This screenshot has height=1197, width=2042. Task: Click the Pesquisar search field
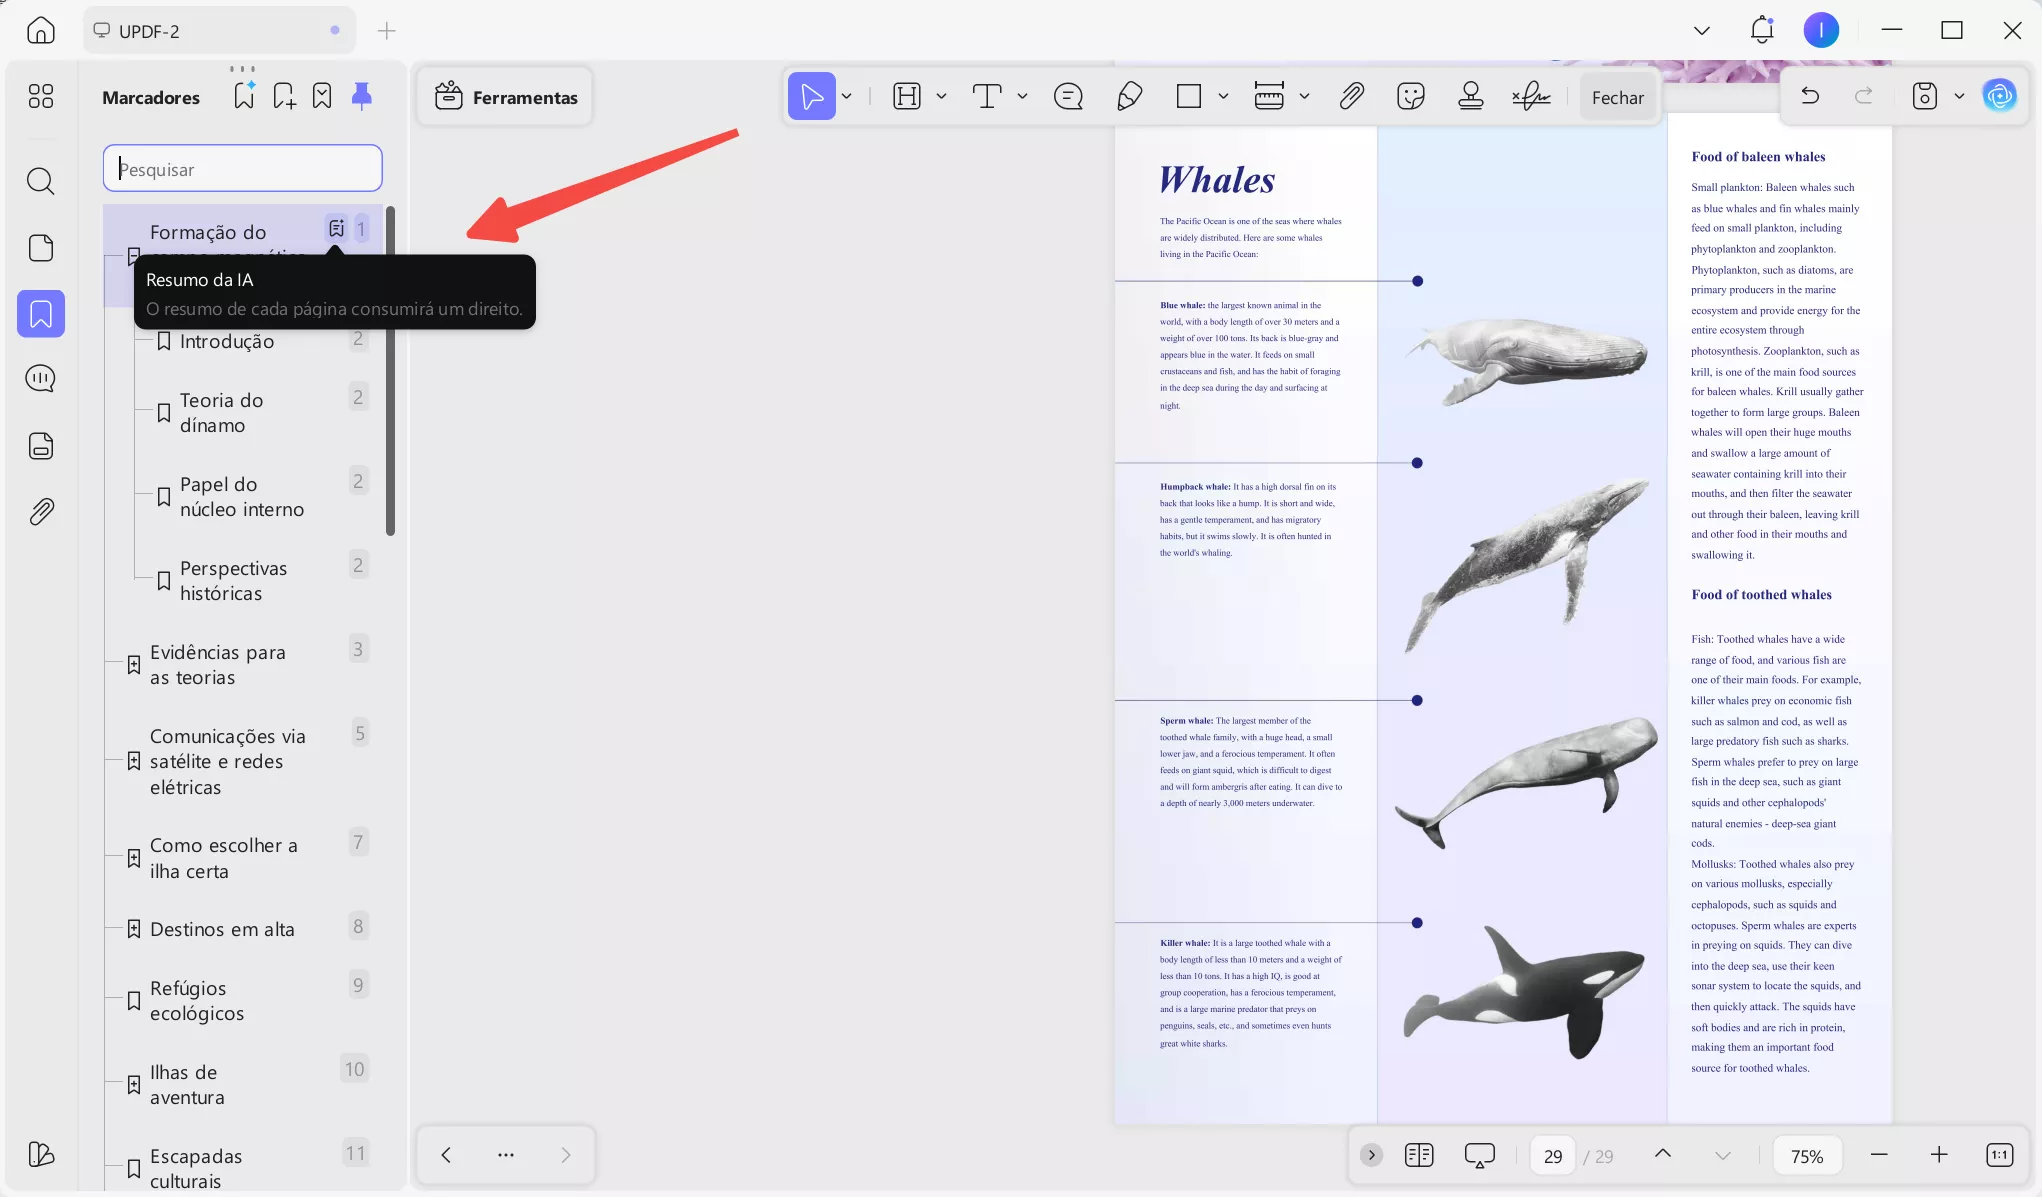pyautogui.click(x=243, y=169)
